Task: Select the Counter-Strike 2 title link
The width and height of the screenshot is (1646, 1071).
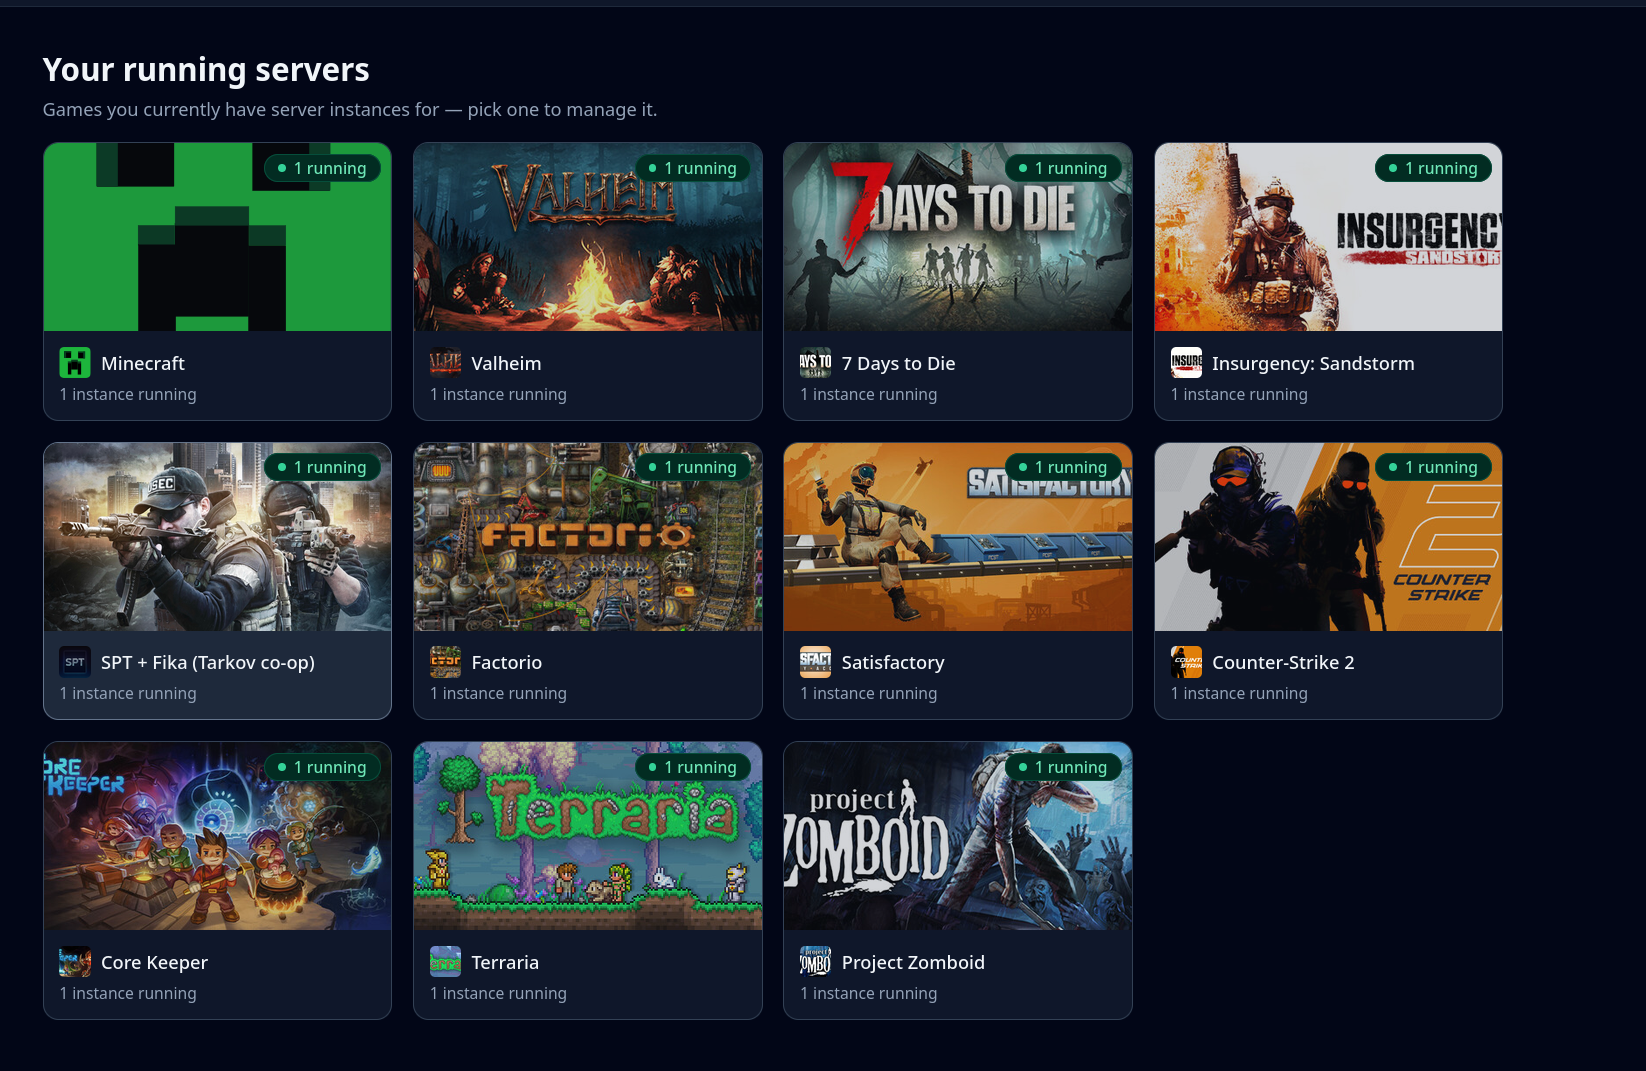Action: pyautogui.click(x=1283, y=662)
